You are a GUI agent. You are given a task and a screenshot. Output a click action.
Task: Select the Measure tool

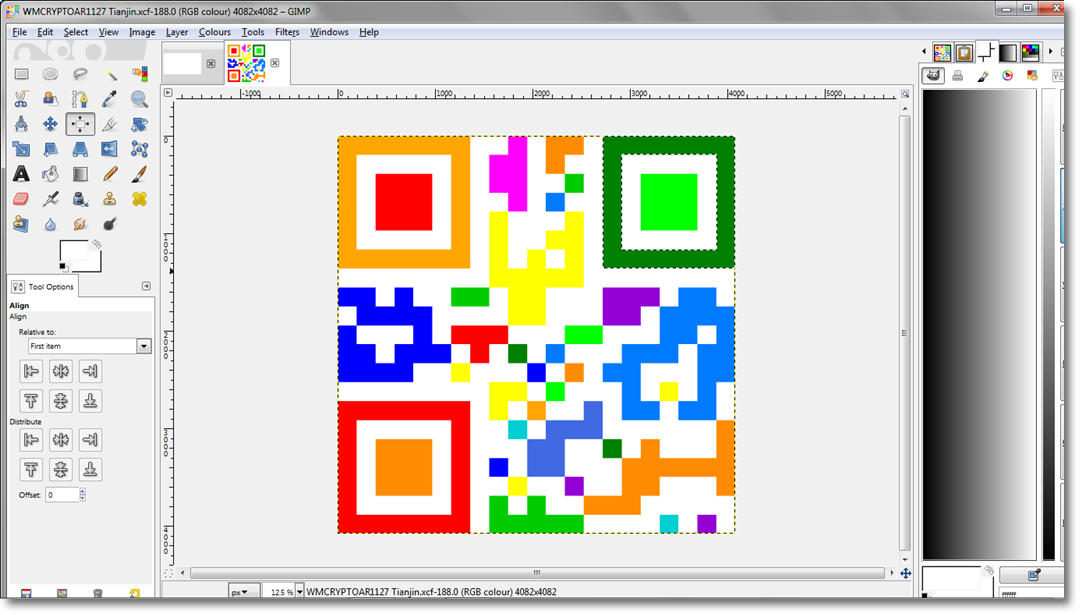tap(21, 124)
